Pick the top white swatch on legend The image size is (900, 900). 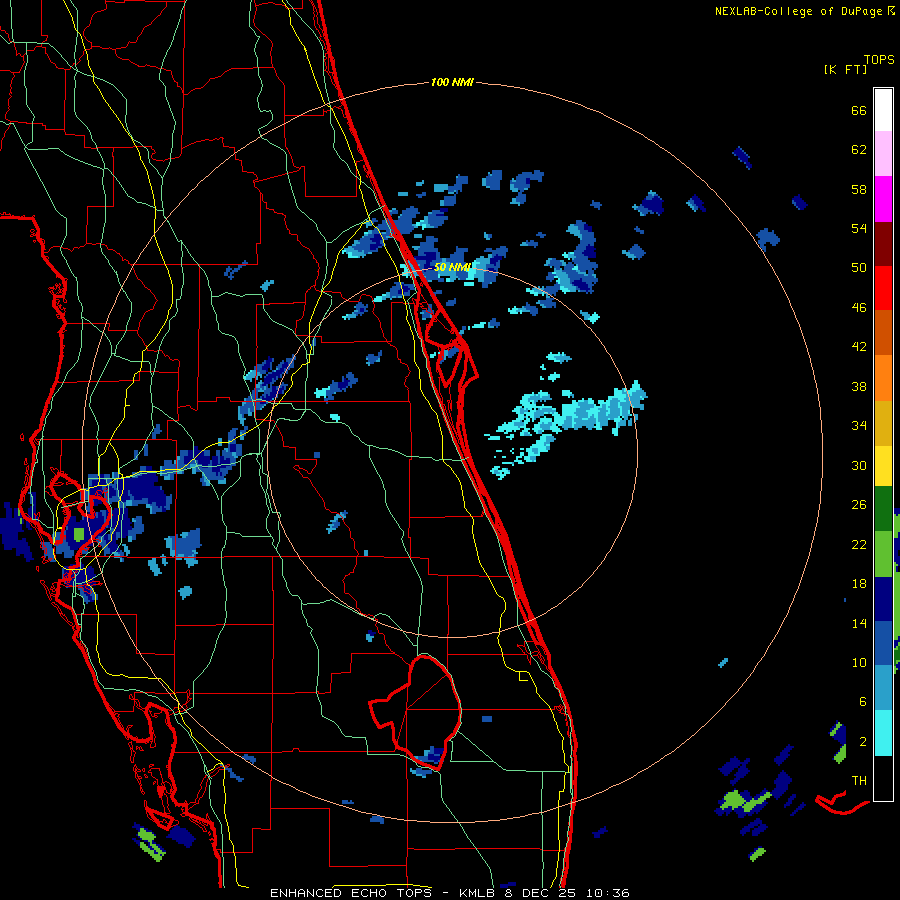tap(883, 110)
